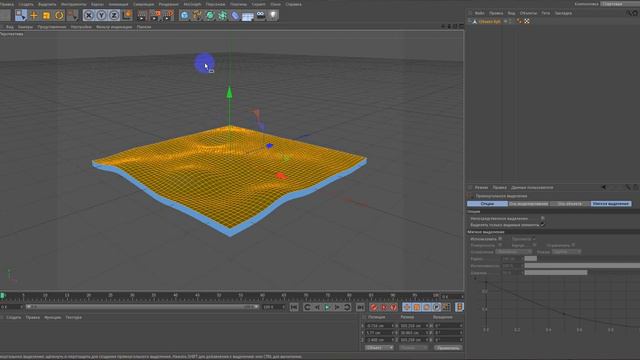Render the current view clapperboard icon
The image size is (640, 360).
[x=142, y=16]
